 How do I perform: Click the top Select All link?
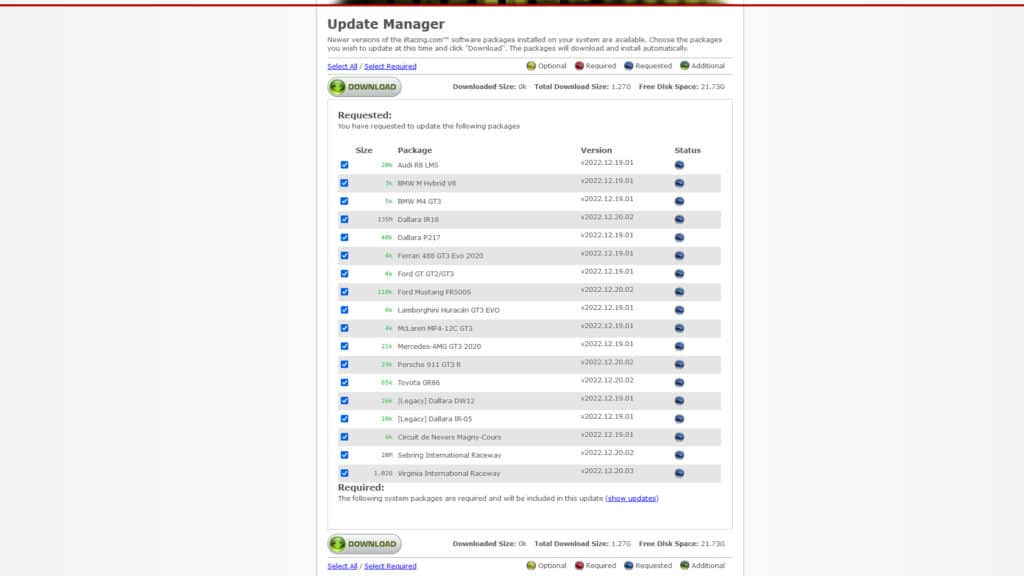pos(342,67)
